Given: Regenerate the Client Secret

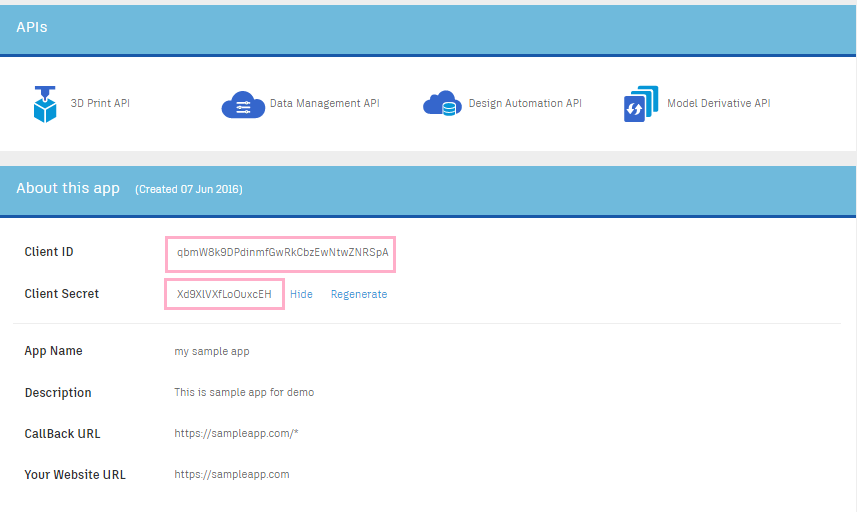Looking at the screenshot, I should click(359, 294).
